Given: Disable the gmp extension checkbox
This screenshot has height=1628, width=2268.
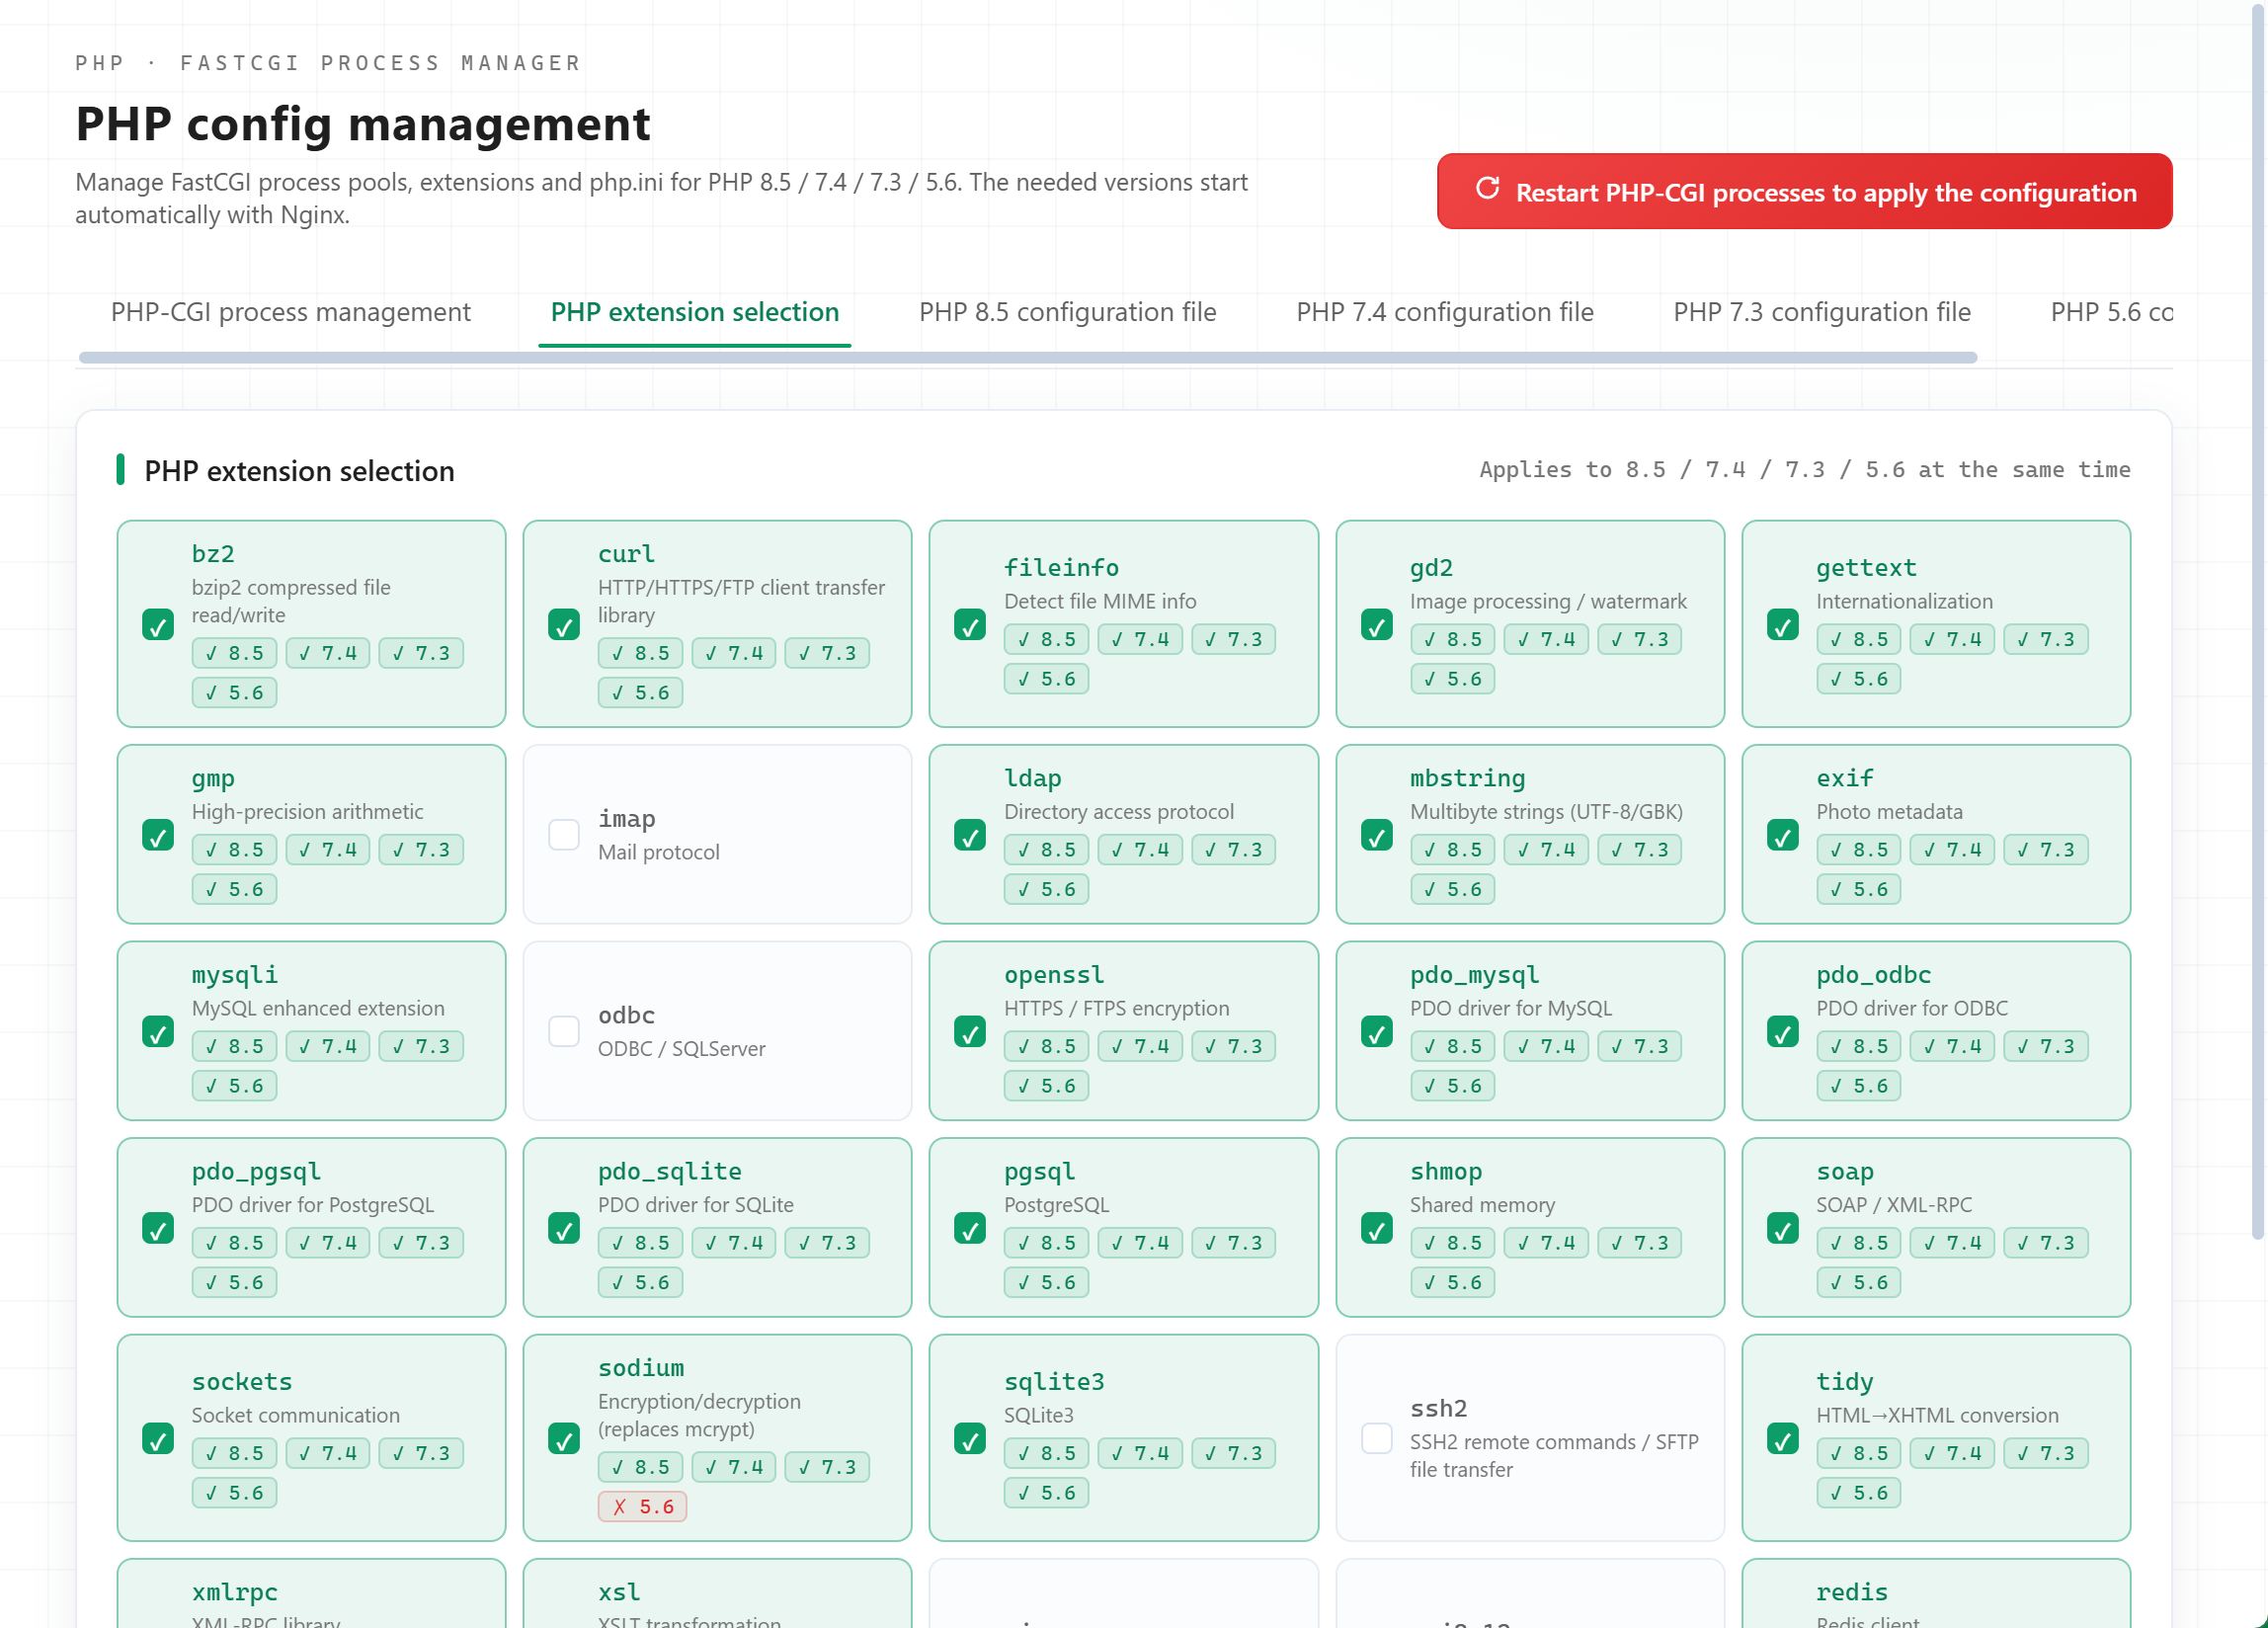Looking at the screenshot, I should 158,835.
